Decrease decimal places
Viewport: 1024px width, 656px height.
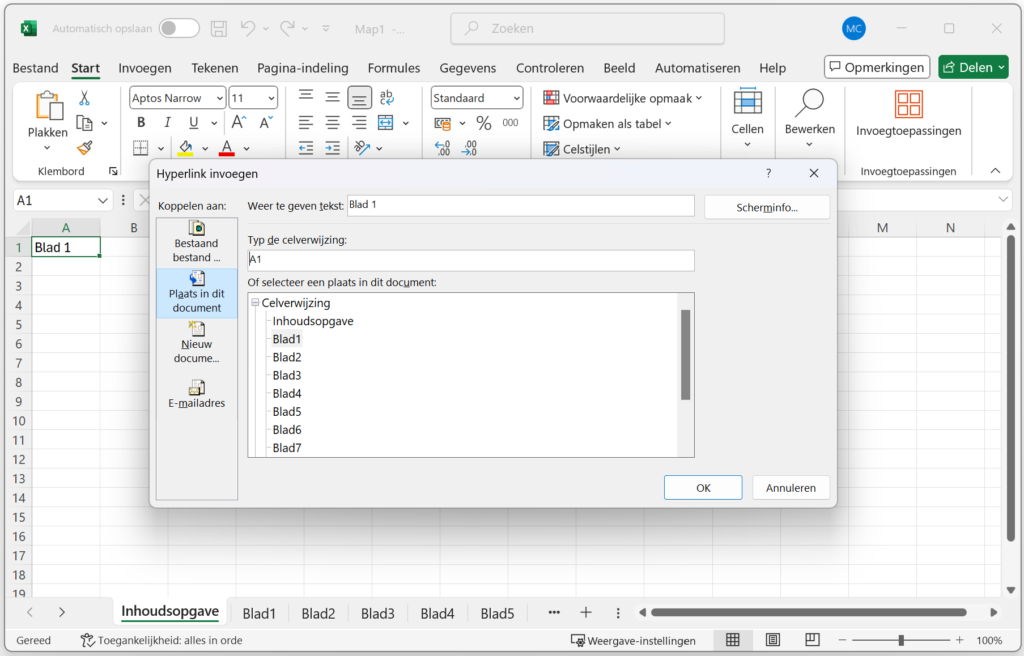(469, 148)
